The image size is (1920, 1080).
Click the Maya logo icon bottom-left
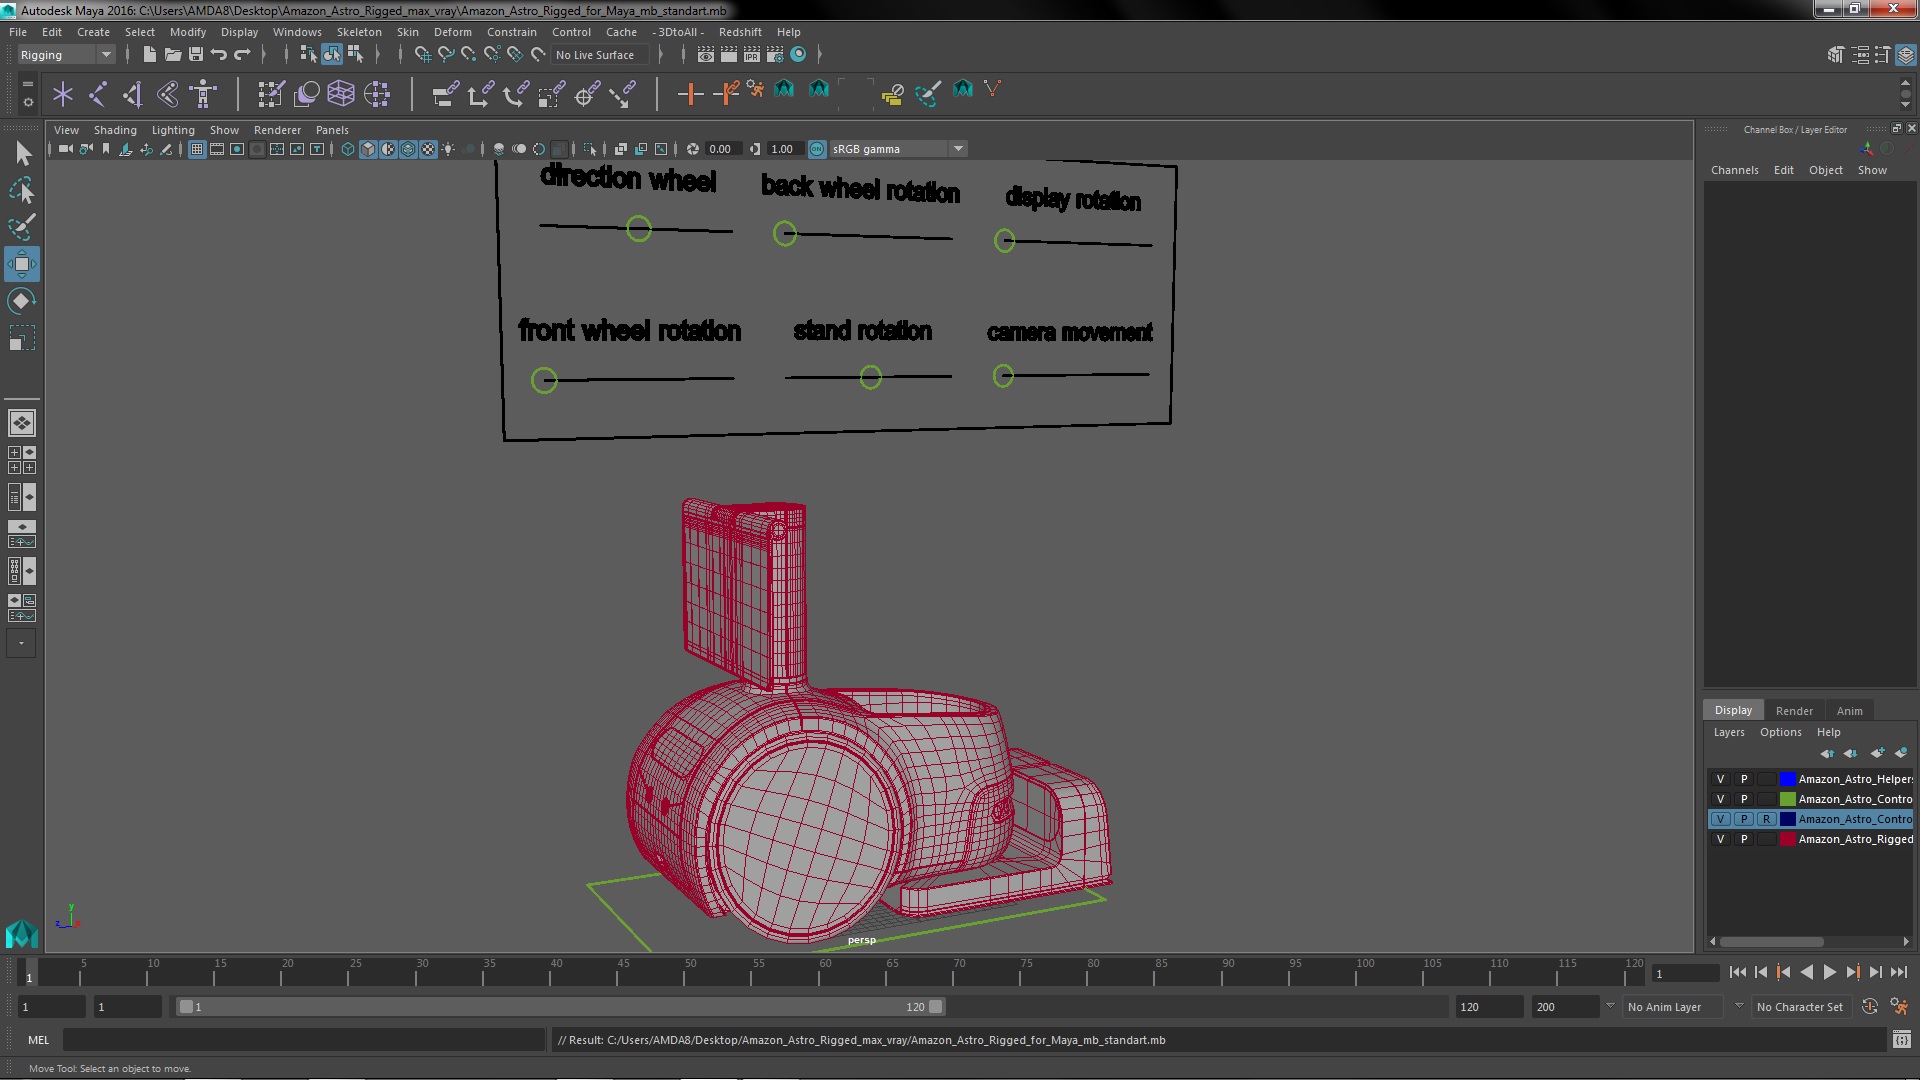pyautogui.click(x=22, y=934)
